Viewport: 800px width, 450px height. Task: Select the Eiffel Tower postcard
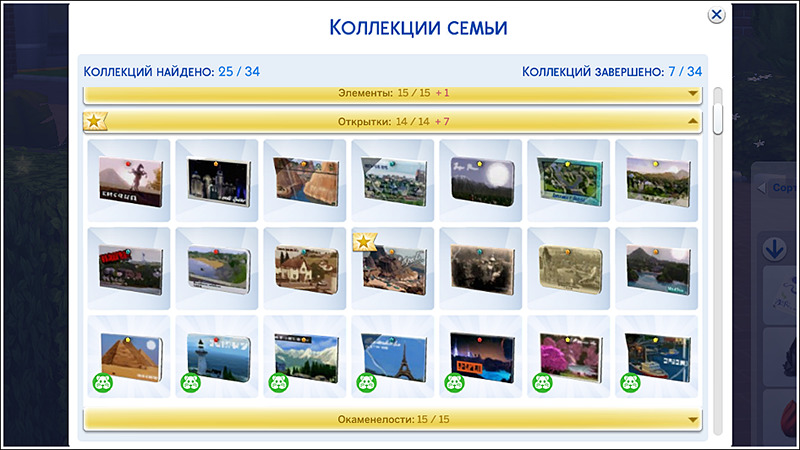click(393, 356)
